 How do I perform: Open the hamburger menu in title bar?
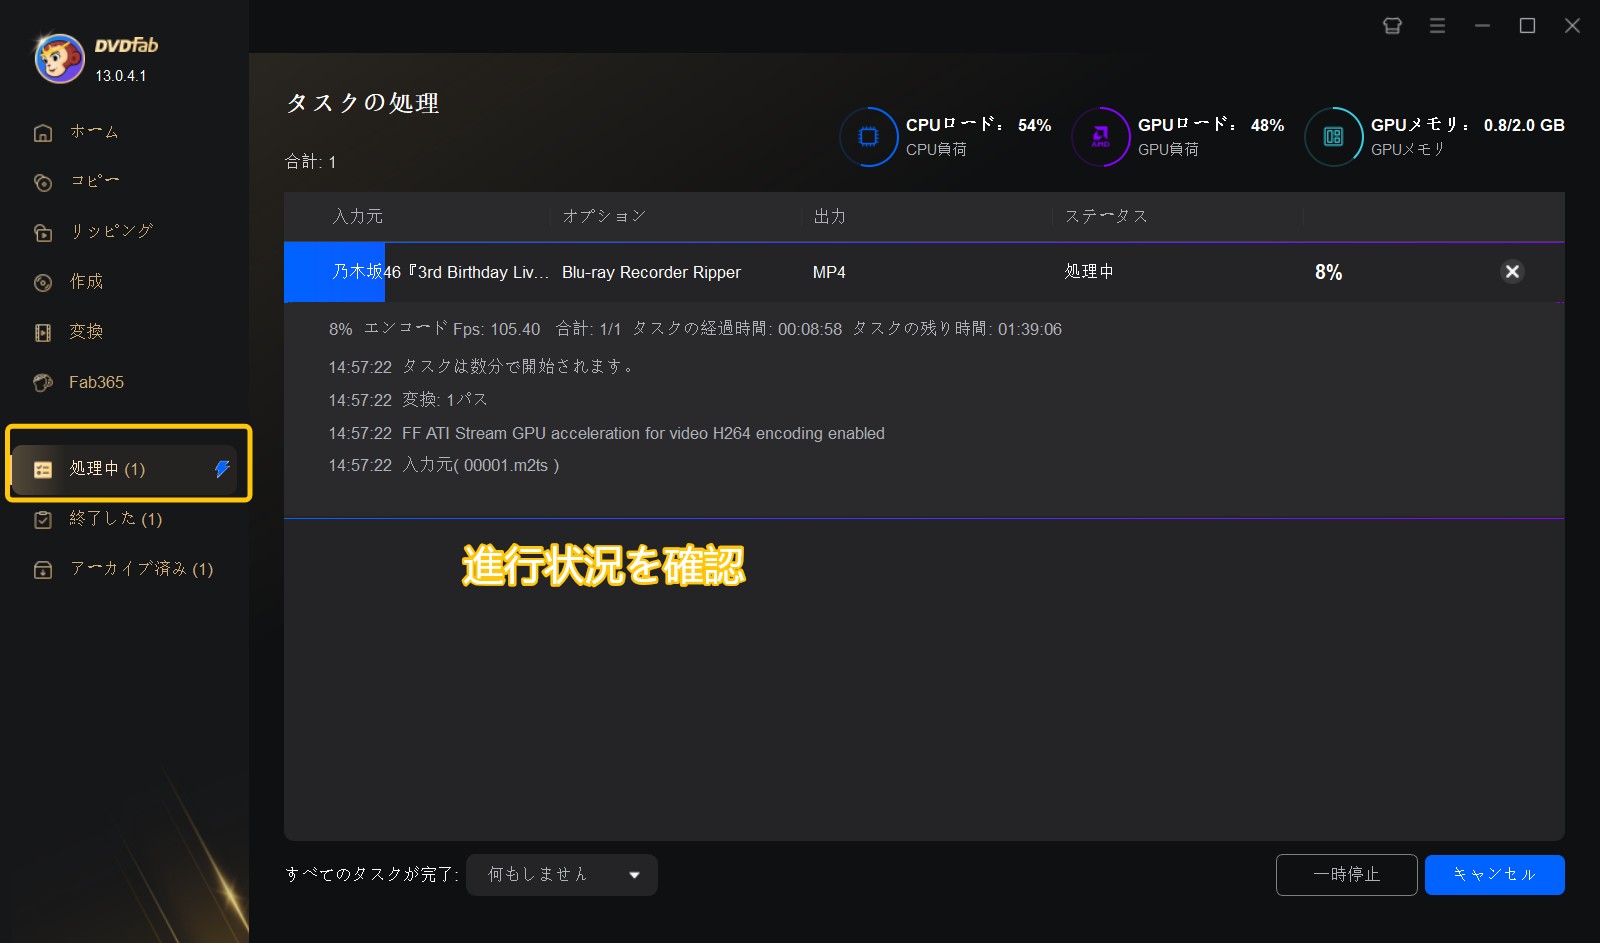point(1437,26)
